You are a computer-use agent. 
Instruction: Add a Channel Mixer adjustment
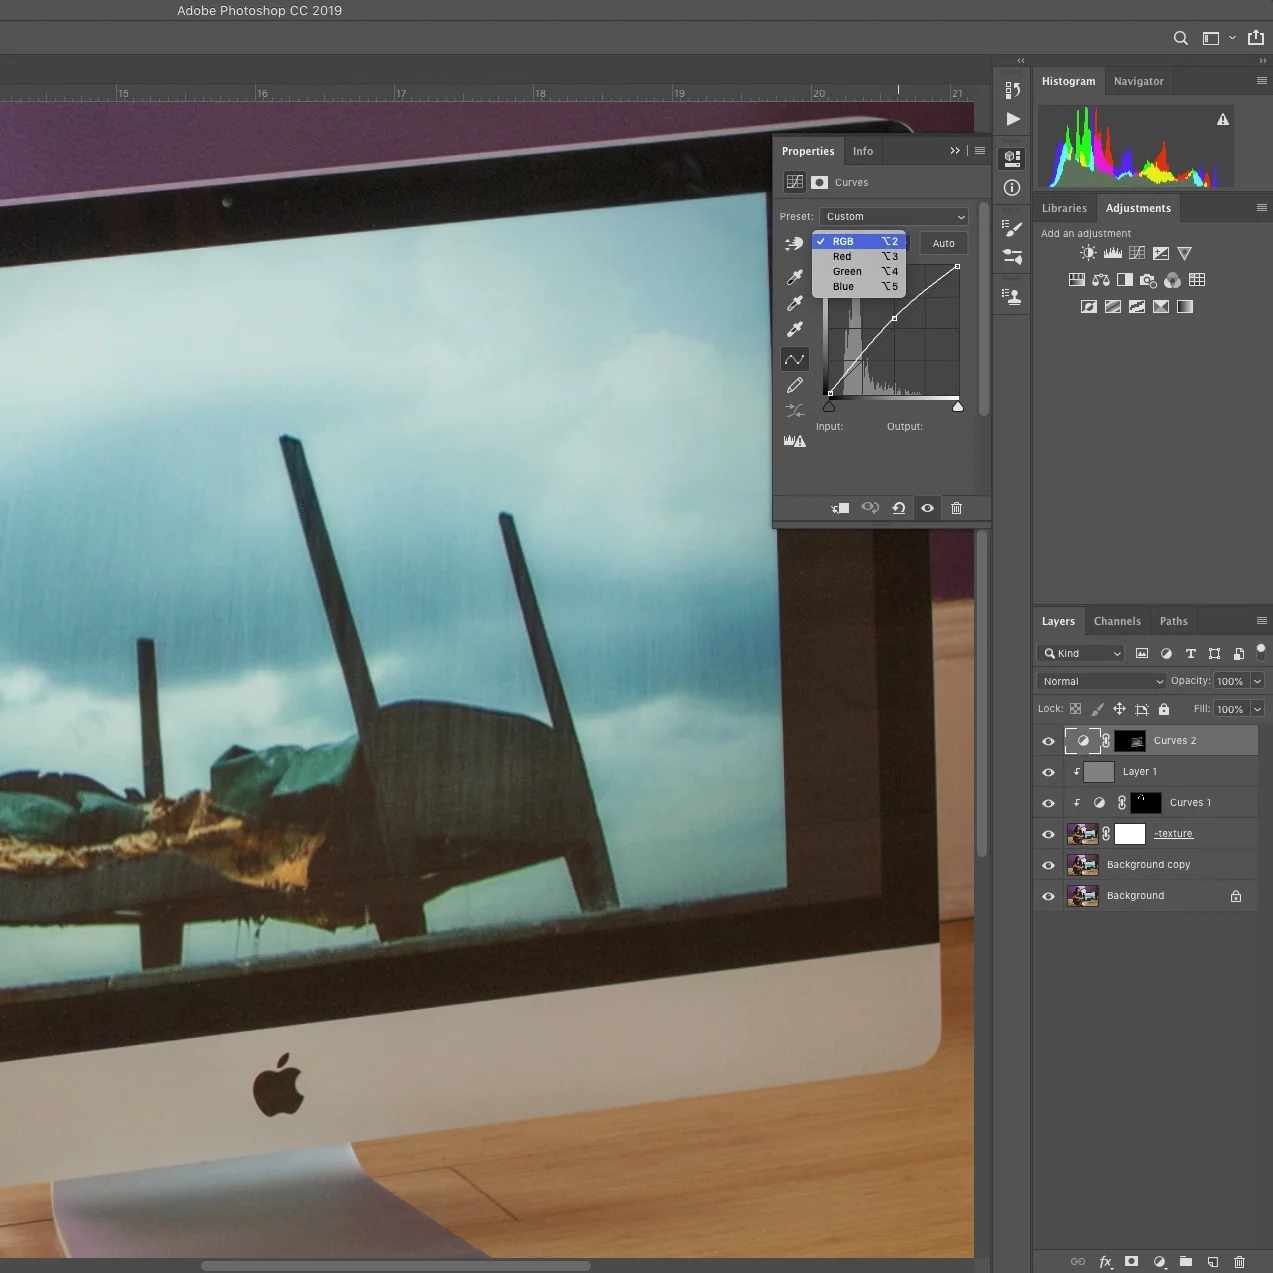coord(1172,280)
